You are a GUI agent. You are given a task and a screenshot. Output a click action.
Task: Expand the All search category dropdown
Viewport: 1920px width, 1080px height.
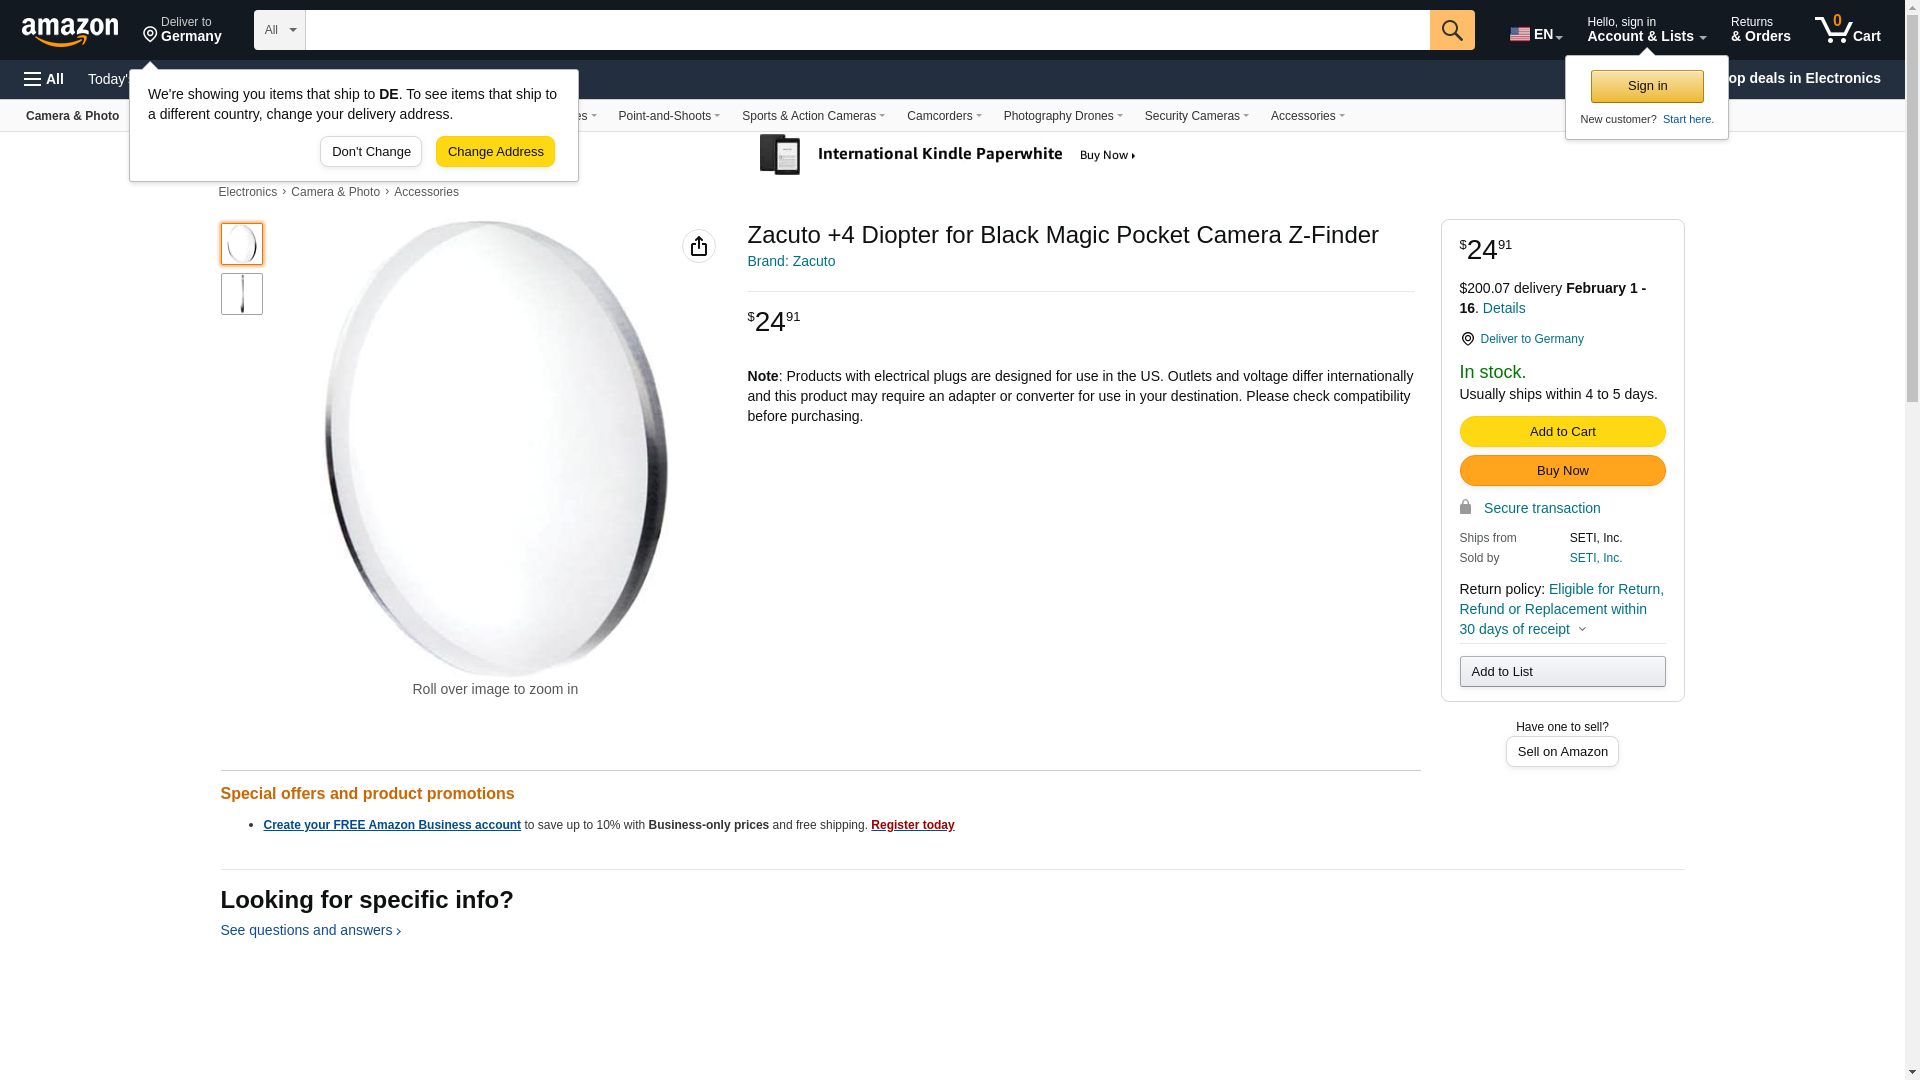tap(279, 30)
